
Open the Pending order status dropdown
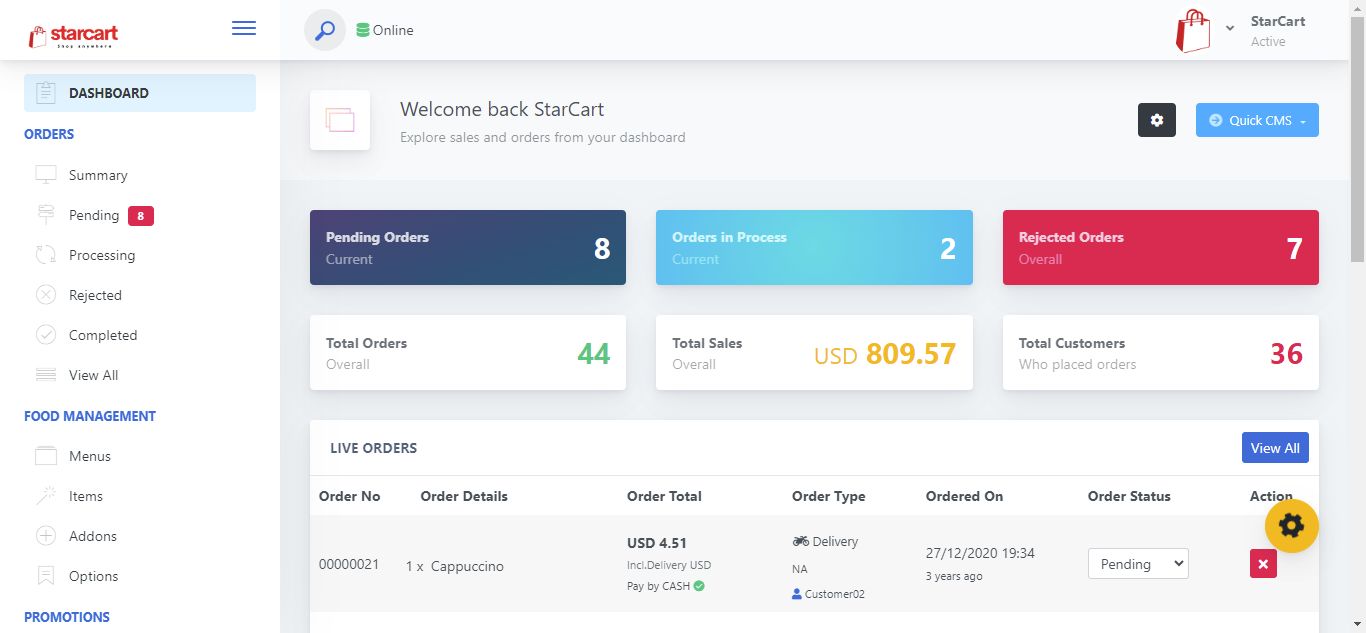click(x=1137, y=564)
